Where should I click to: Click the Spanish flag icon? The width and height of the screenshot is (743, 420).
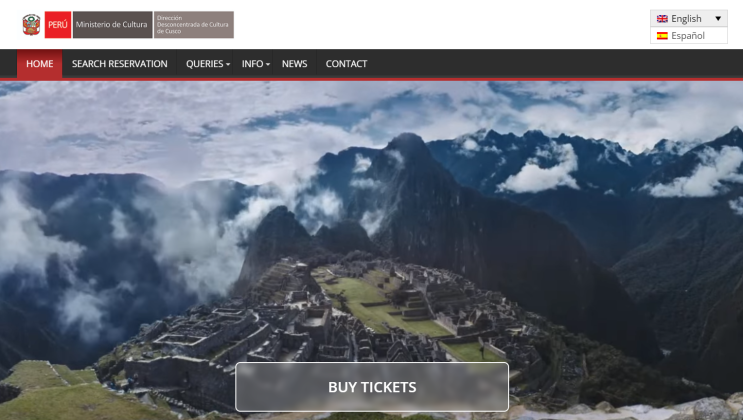tap(662, 36)
